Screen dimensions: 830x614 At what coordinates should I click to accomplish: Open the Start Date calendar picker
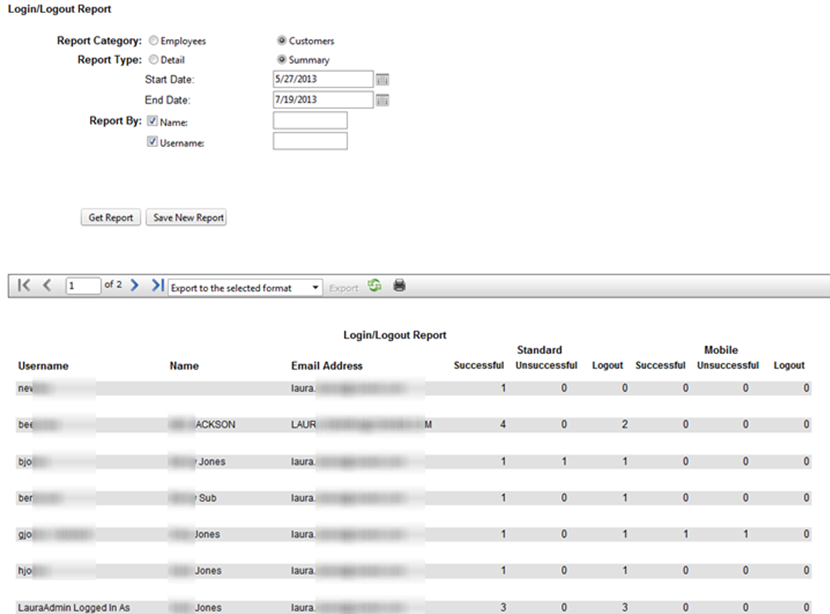(x=382, y=79)
